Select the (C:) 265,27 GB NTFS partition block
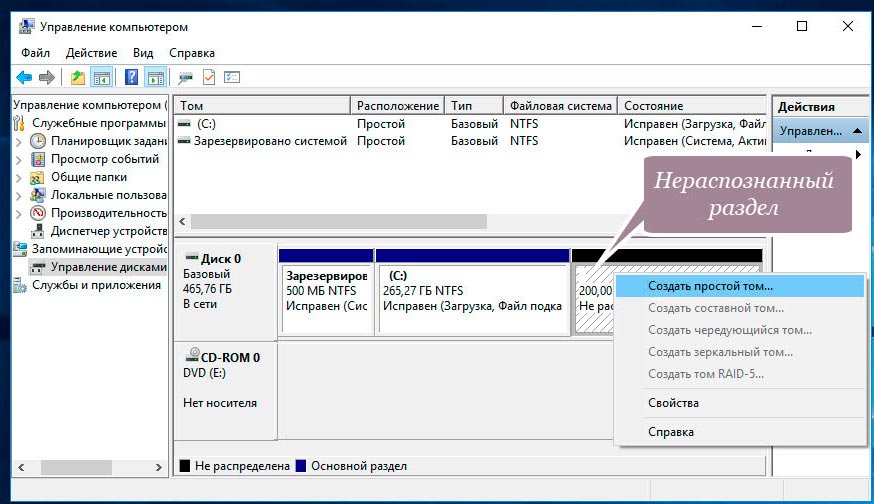This screenshot has width=874, height=504. 471,297
